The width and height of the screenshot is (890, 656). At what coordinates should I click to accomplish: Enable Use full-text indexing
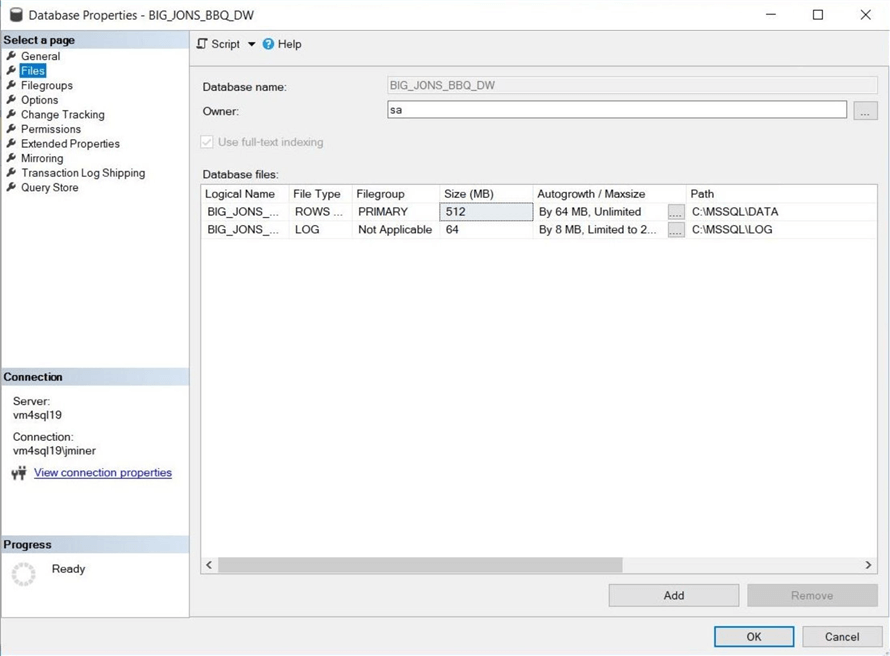pyautogui.click(x=206, y=141)
